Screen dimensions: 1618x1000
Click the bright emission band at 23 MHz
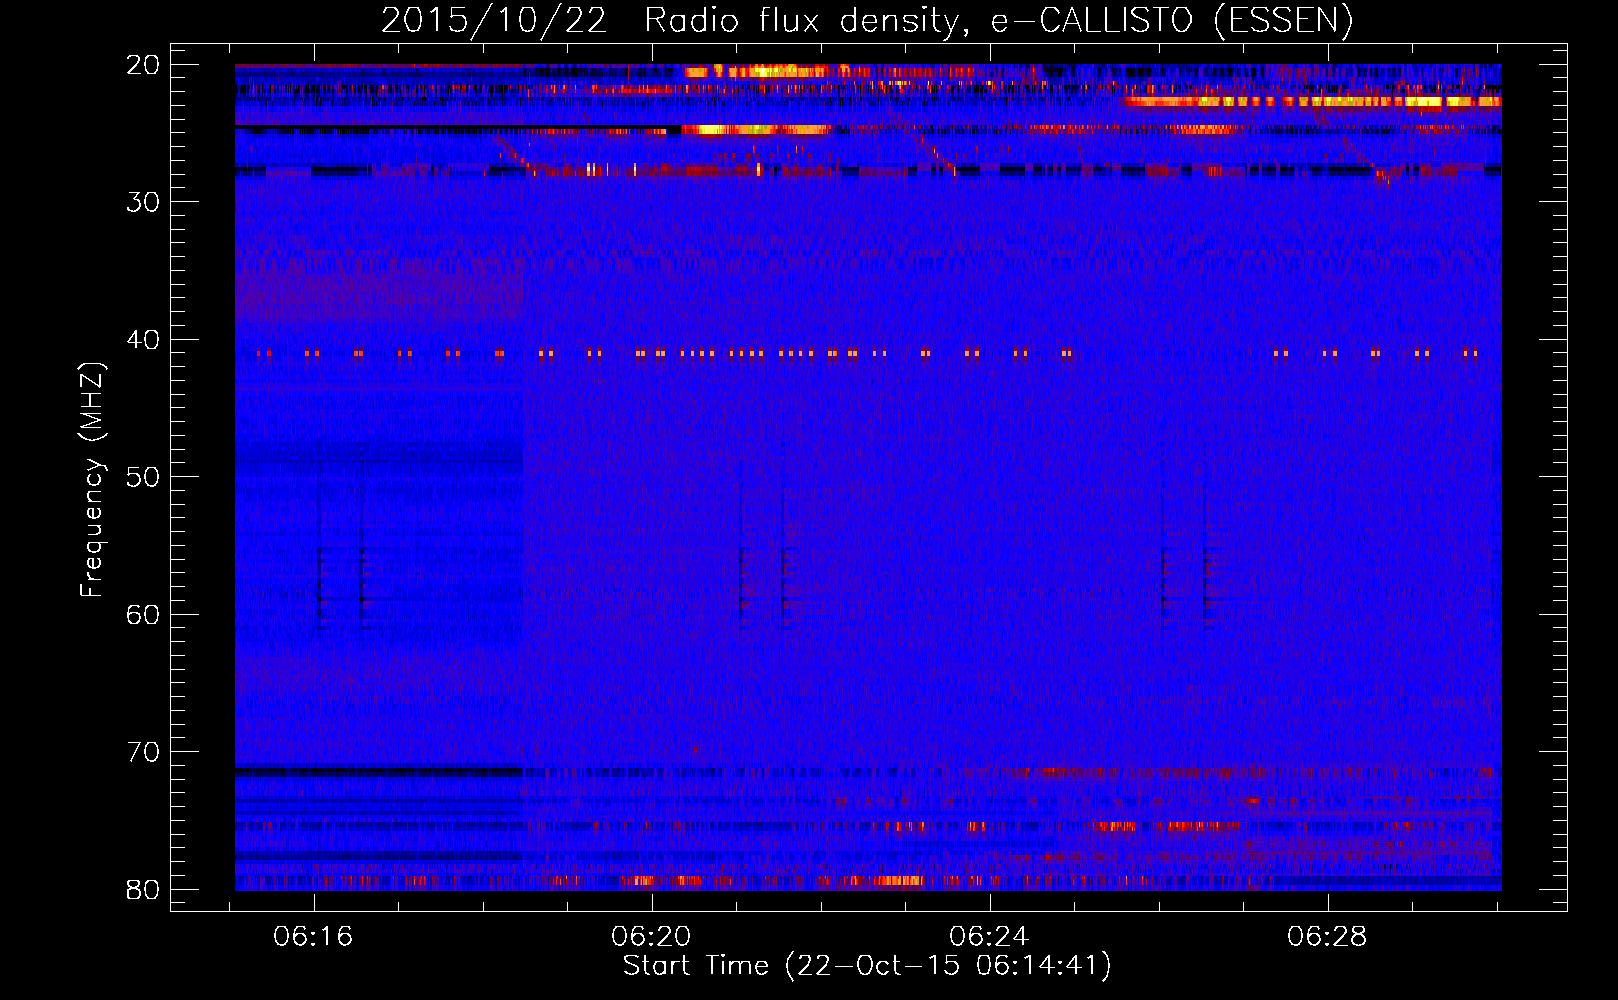(x=1312, y=101)
